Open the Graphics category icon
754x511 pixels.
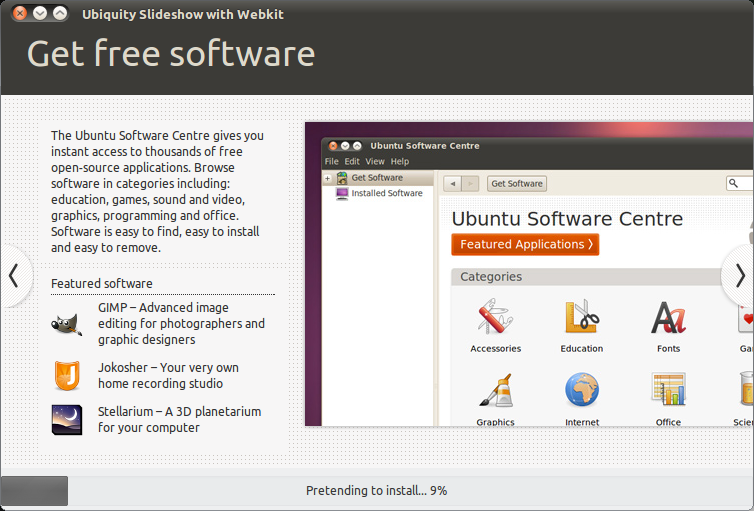pyautogui.click(x=495, y=390)
